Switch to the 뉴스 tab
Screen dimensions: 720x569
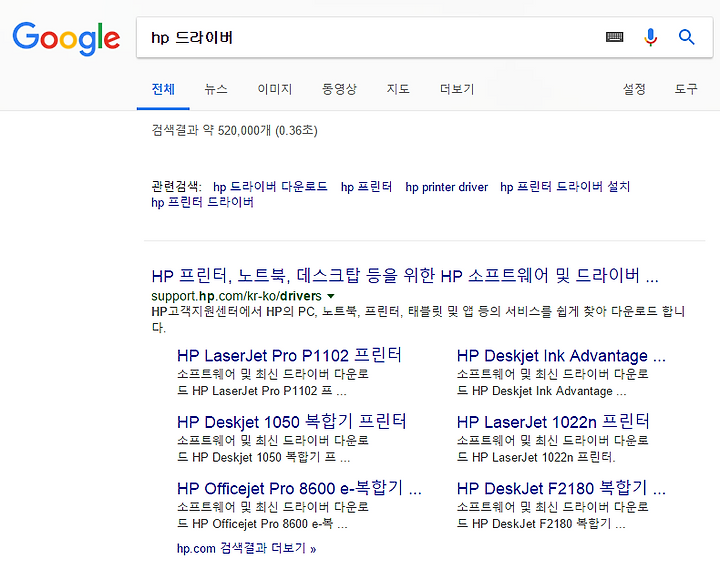(216, 89)
